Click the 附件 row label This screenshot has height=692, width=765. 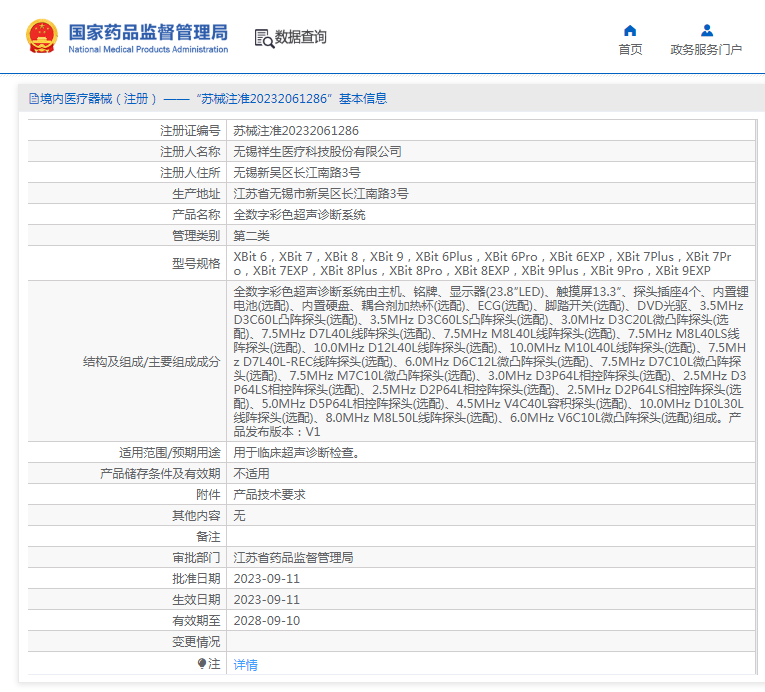(x=208, y=495)
